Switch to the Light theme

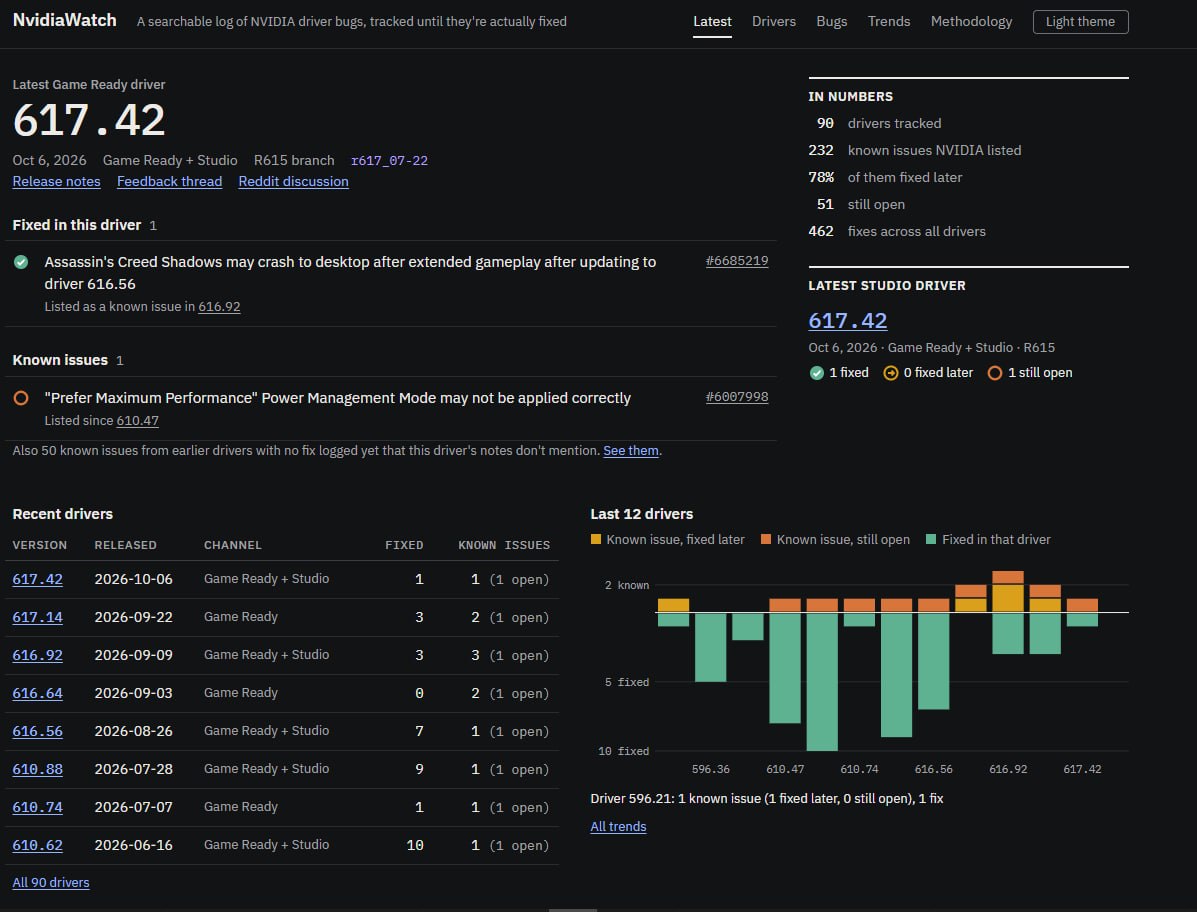1080,21
